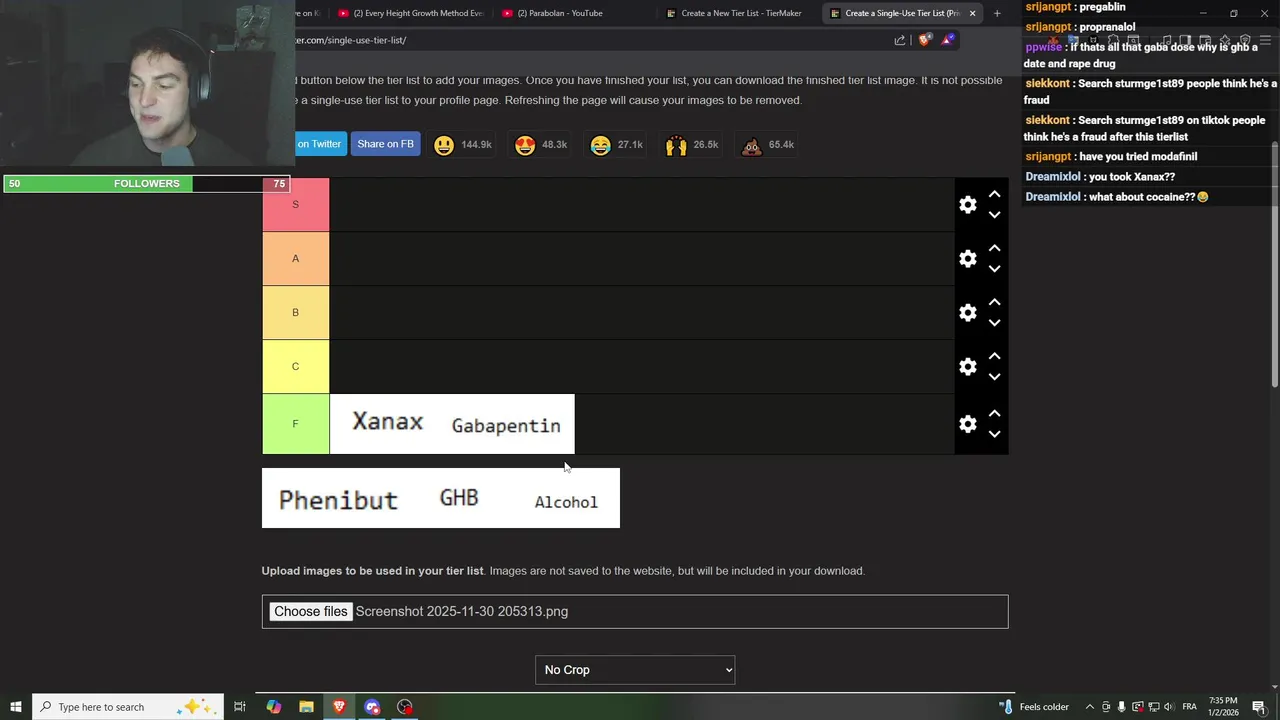Screen dimensions: 1280x720
Task: Click the uploaded file name Screenshot 2025-11-30 205313.png
Action: point(462,612)
